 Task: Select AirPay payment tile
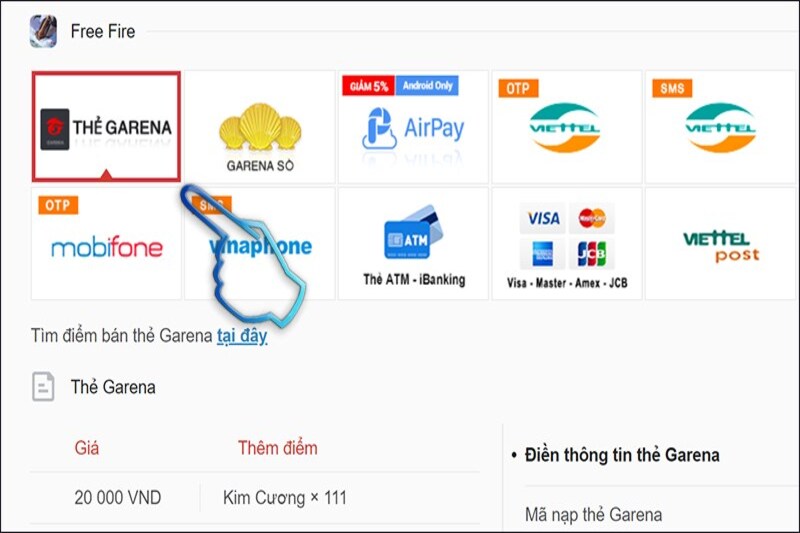point(413,126)
